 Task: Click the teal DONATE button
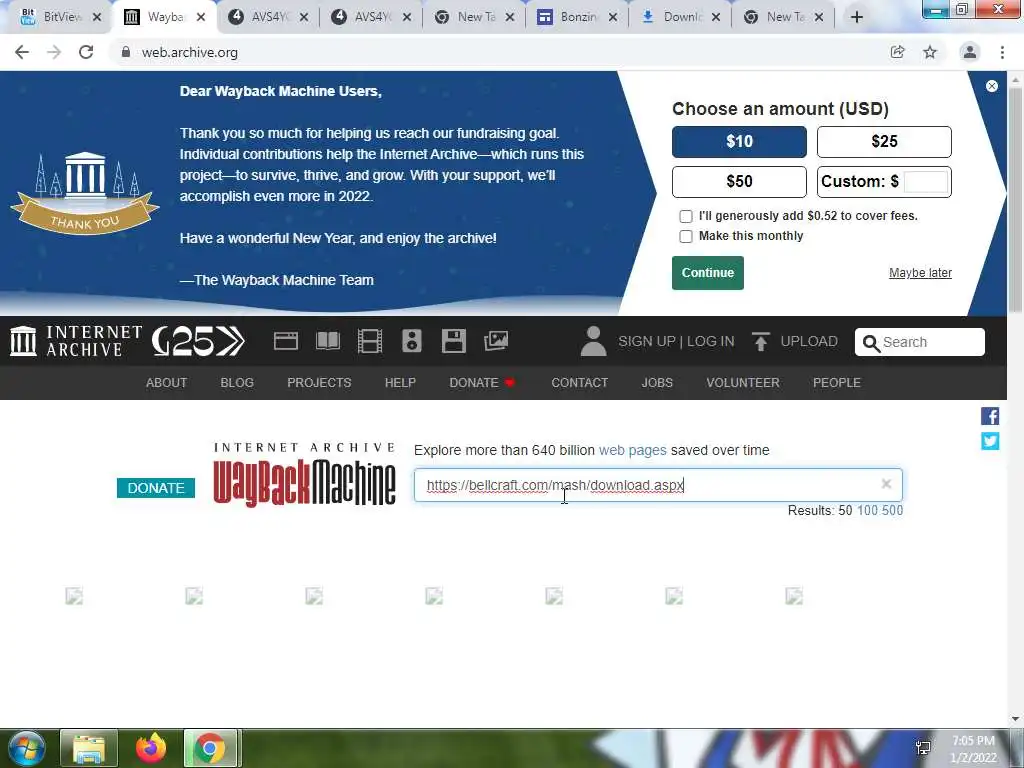click(156, 488)
